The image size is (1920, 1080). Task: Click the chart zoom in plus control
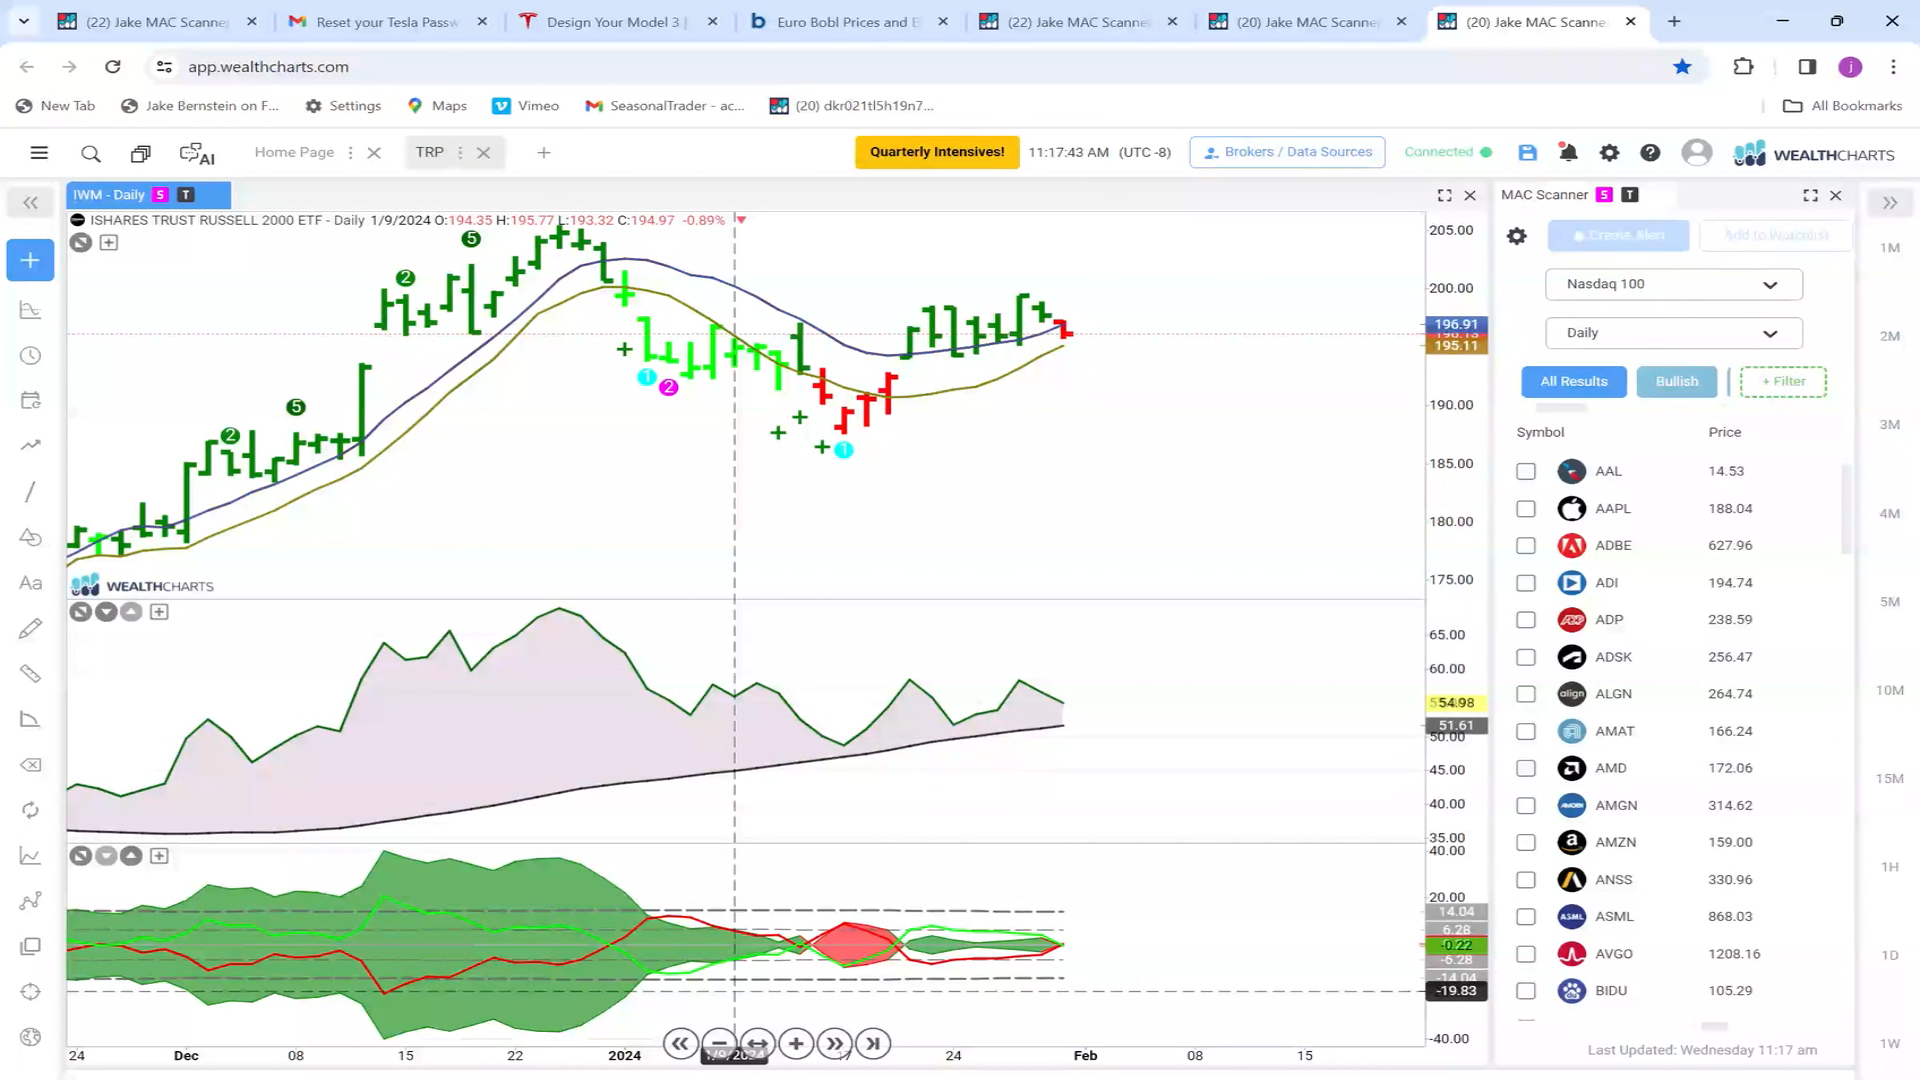tap(796, 1044)
